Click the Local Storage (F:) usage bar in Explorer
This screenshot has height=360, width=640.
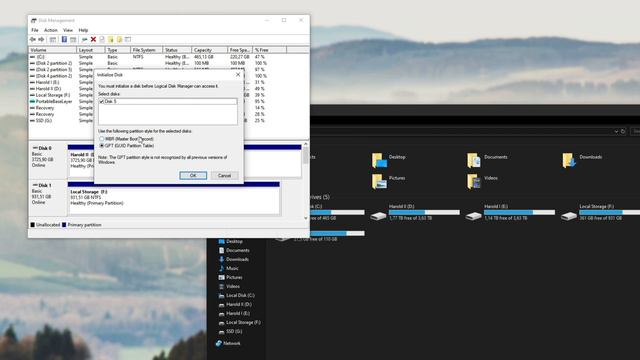tap(609, 212)
